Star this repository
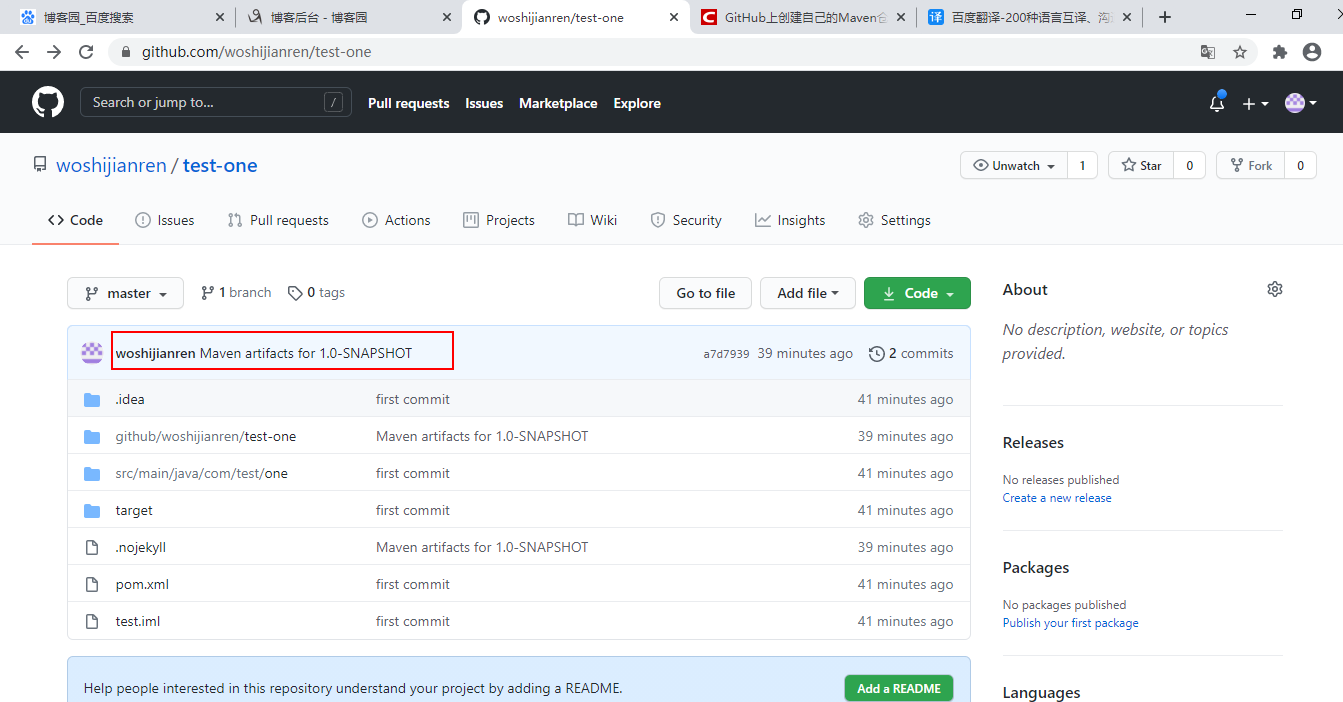The image size is (1343, 702). [1141, 166]
